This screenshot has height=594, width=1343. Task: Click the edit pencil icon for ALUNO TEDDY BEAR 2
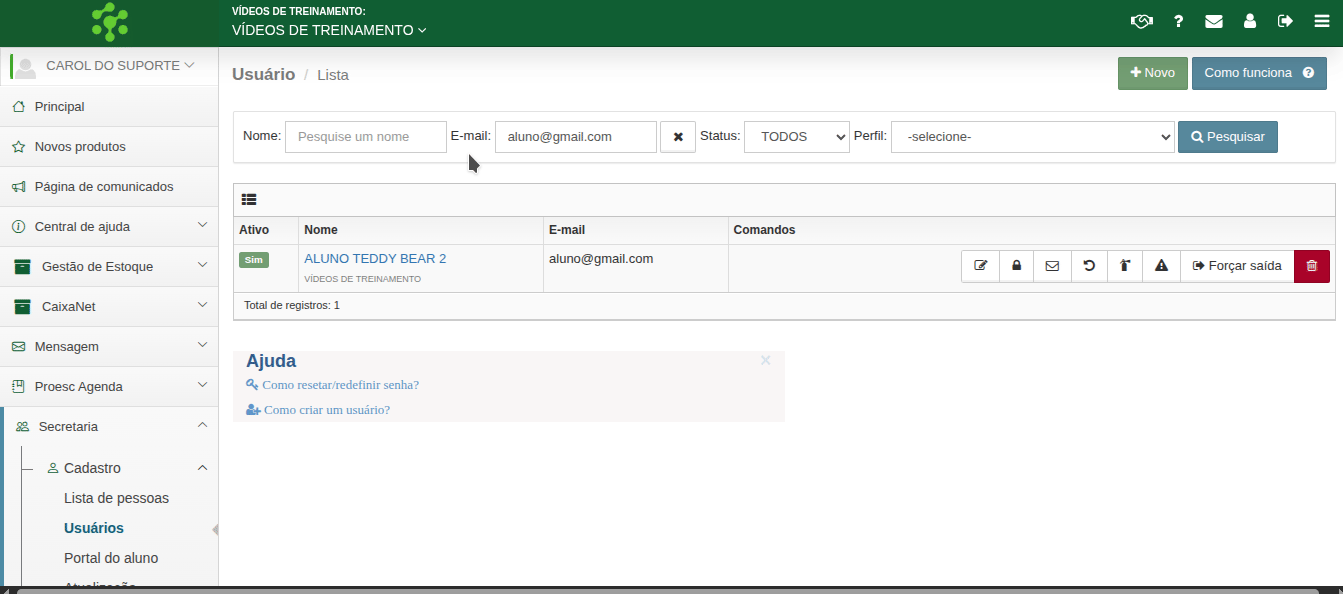click(x=980, y=266)
